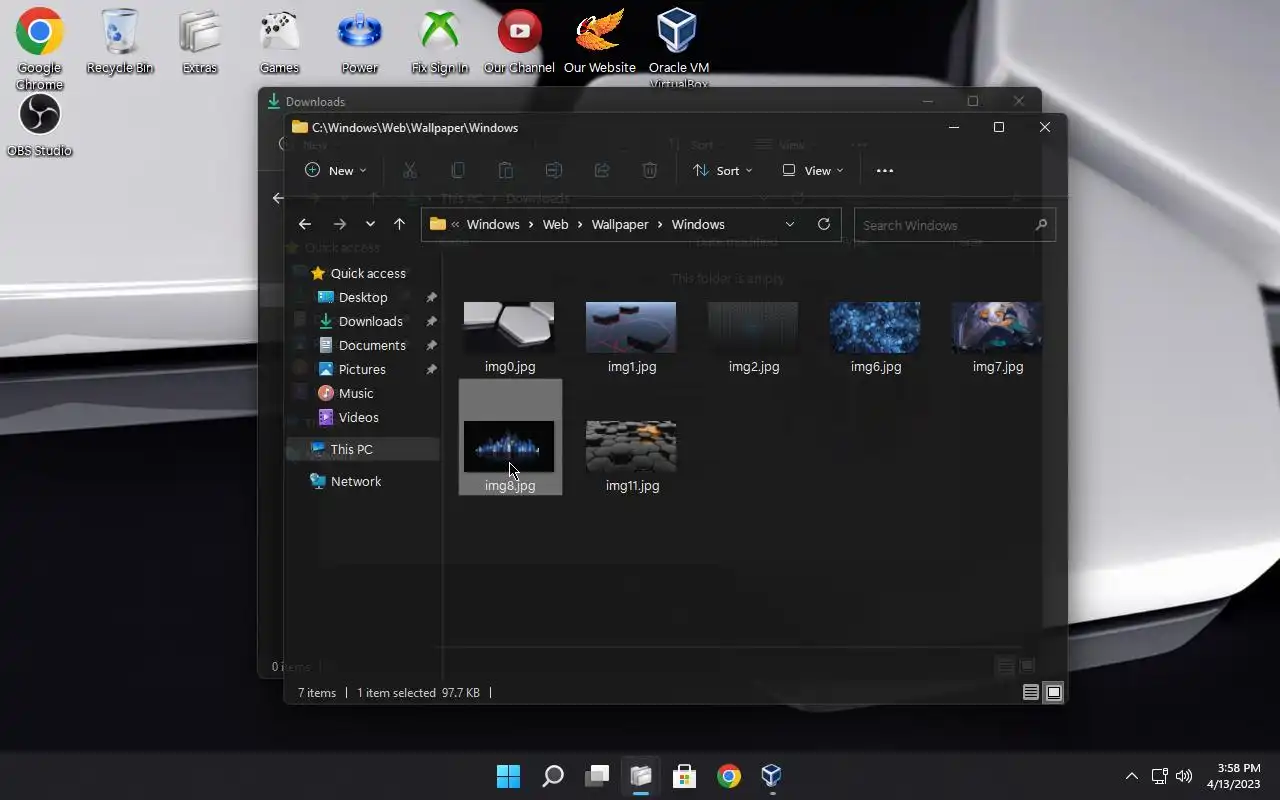Switch to large icons view in status bar
This screenshot has width=1280, height=800.
coord(1054,692)
